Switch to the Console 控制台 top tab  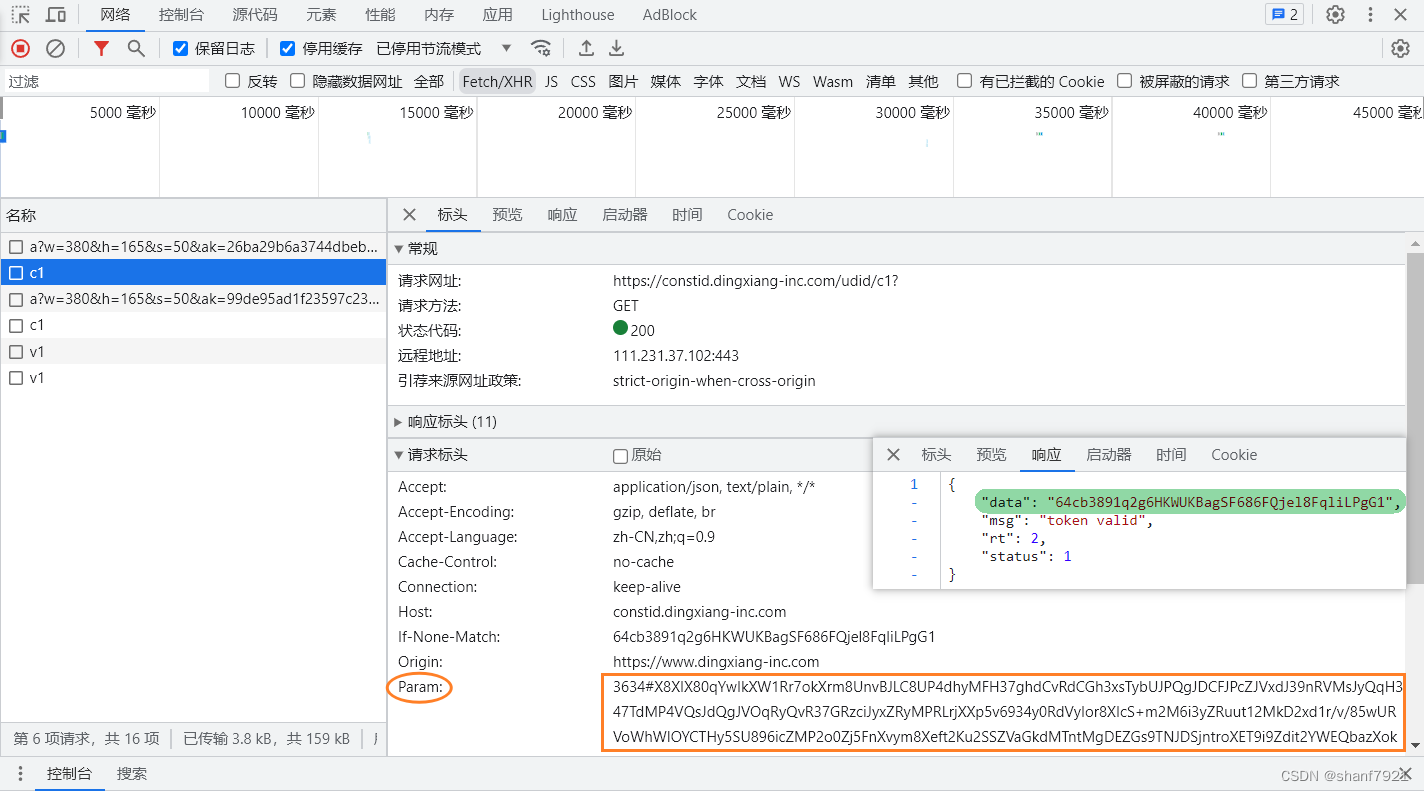pos(181,15)
